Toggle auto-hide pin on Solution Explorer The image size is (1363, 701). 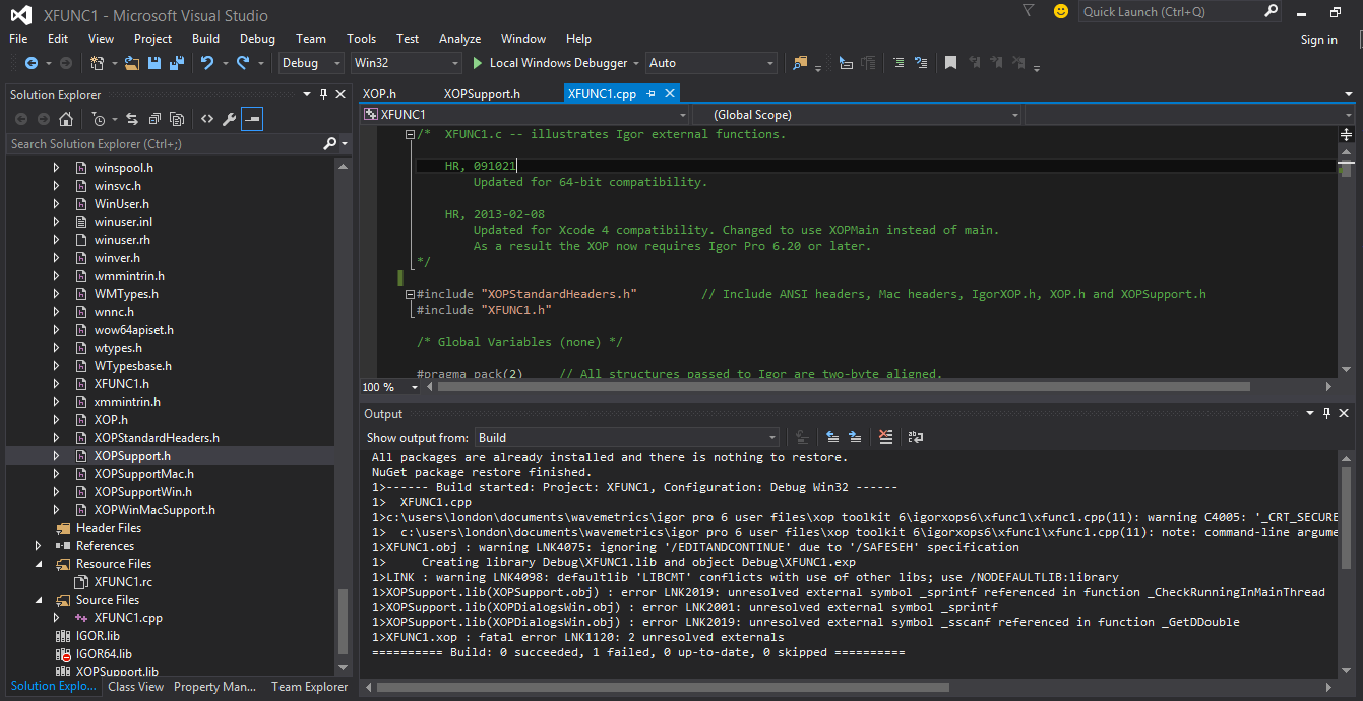[323, 94]
